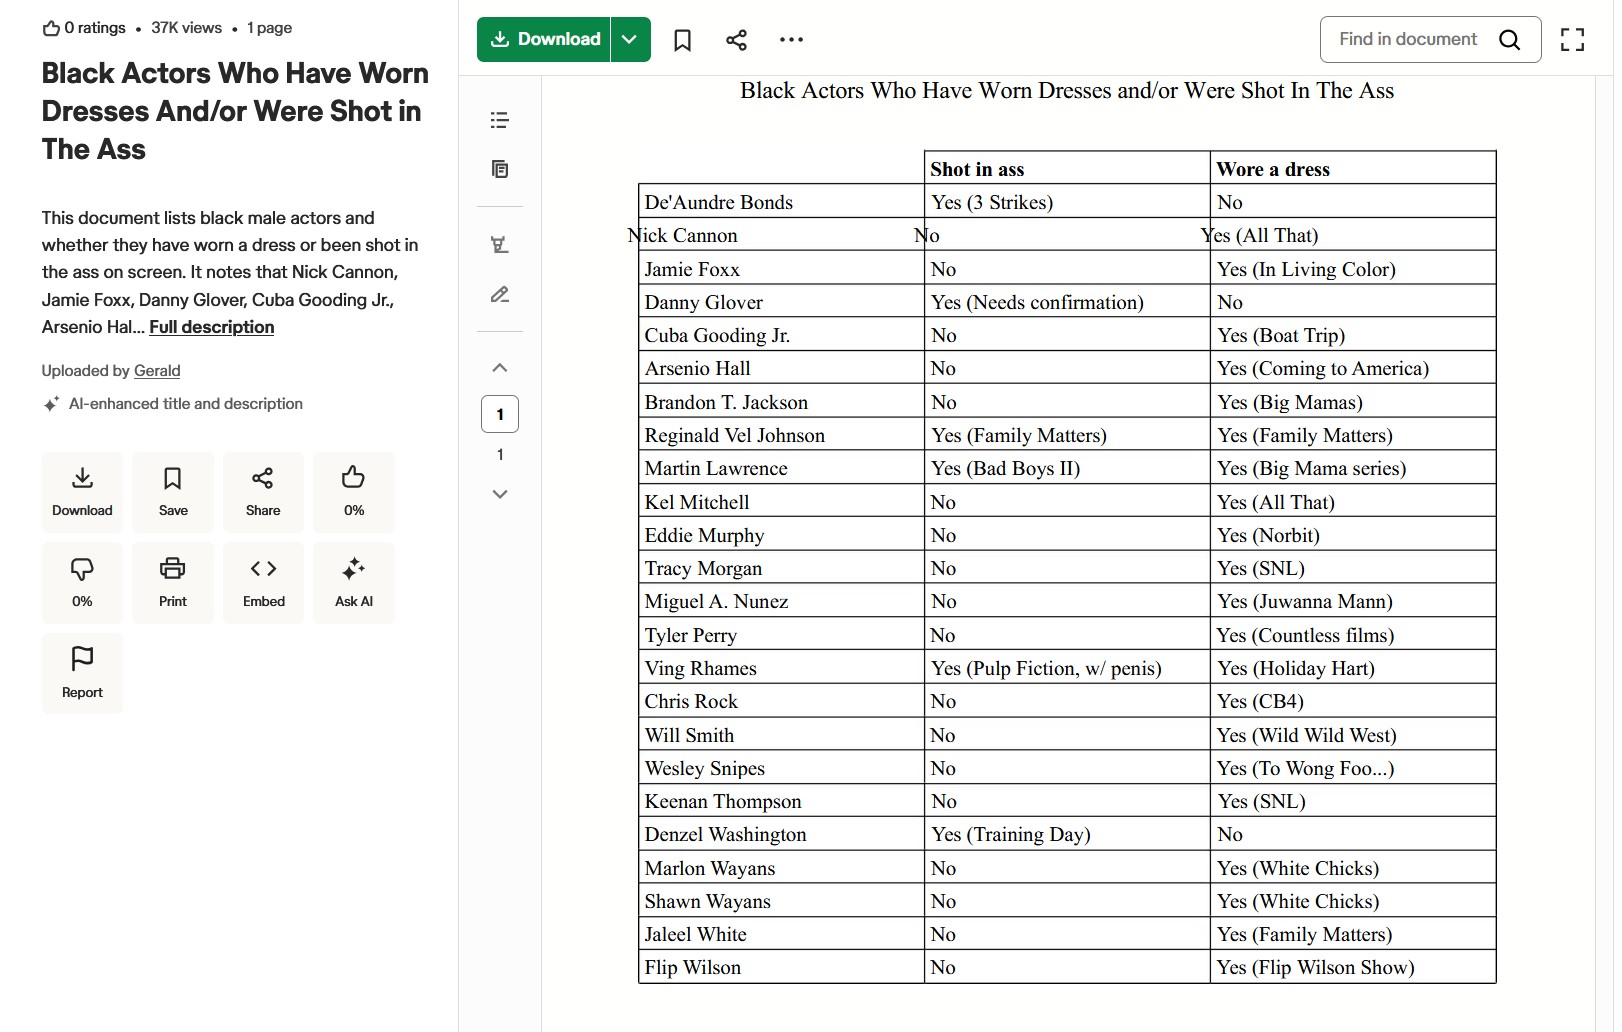
Task: Go to next page with down chevron
Action: click(x=500, y=494)
